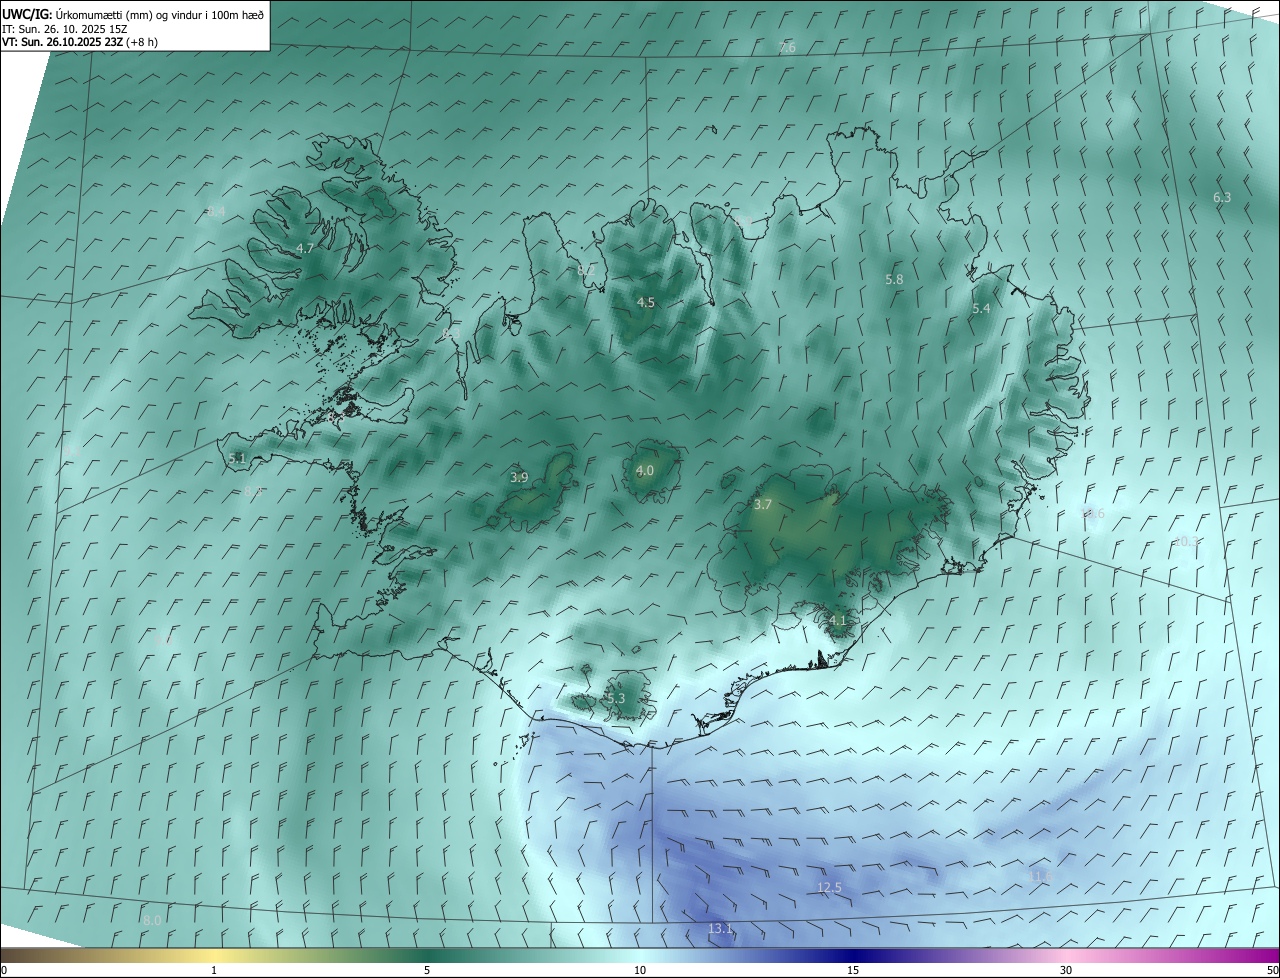Click the 13.1 value label
Viewport: 1280px width, 978px height.
pos(720,929)
